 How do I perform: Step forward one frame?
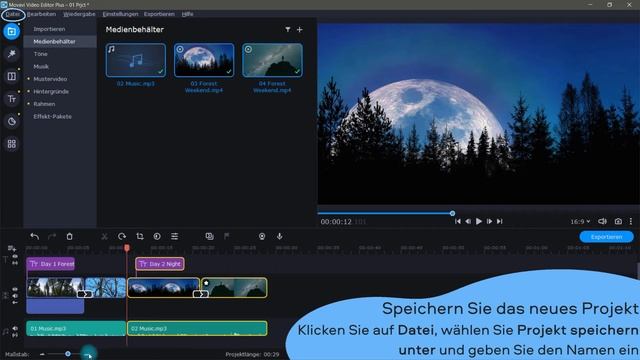(489, 221)
